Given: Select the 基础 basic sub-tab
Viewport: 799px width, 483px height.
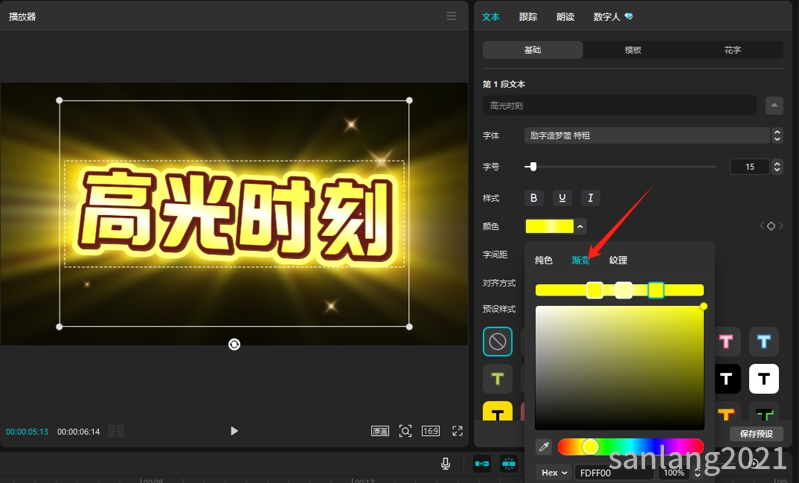Looking at the screenshot, I should 532,50.
